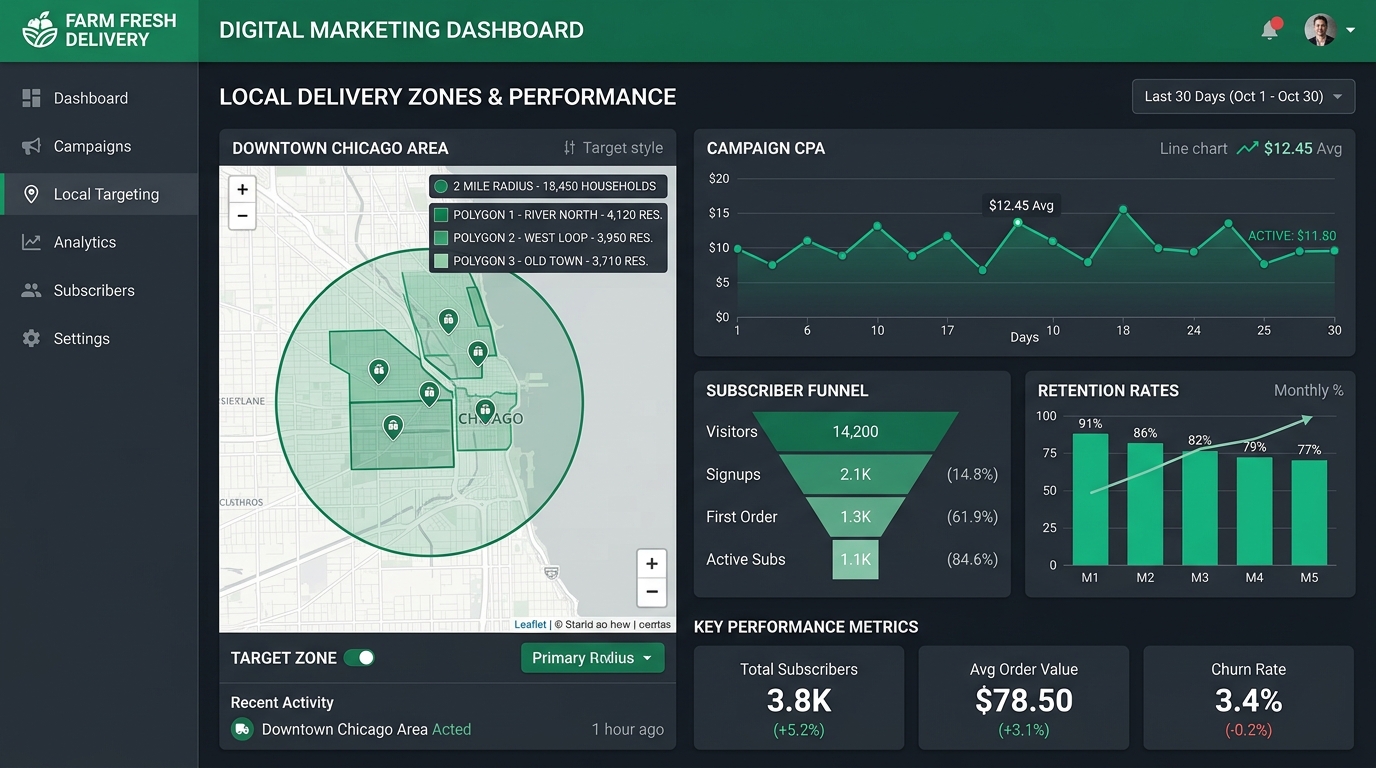Click the Visitors 14,200 funnel segment

coord(855,431)
